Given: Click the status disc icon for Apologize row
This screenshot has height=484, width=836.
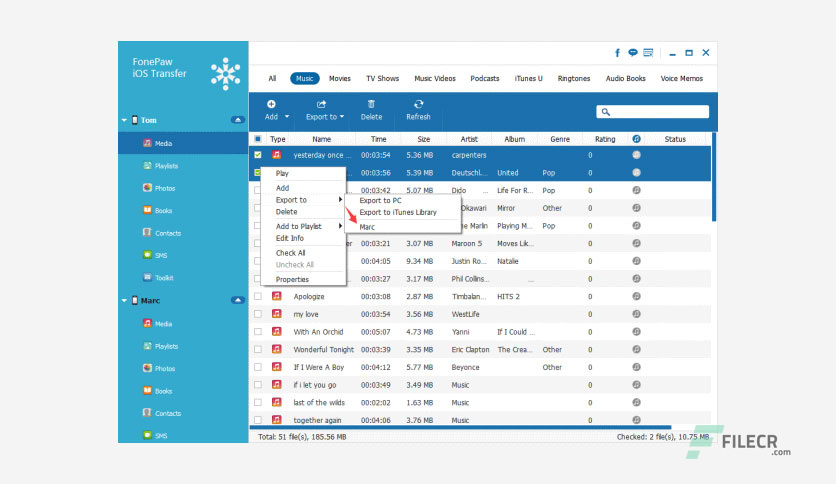Looking at the screenshot, I should tap(636, 296).
